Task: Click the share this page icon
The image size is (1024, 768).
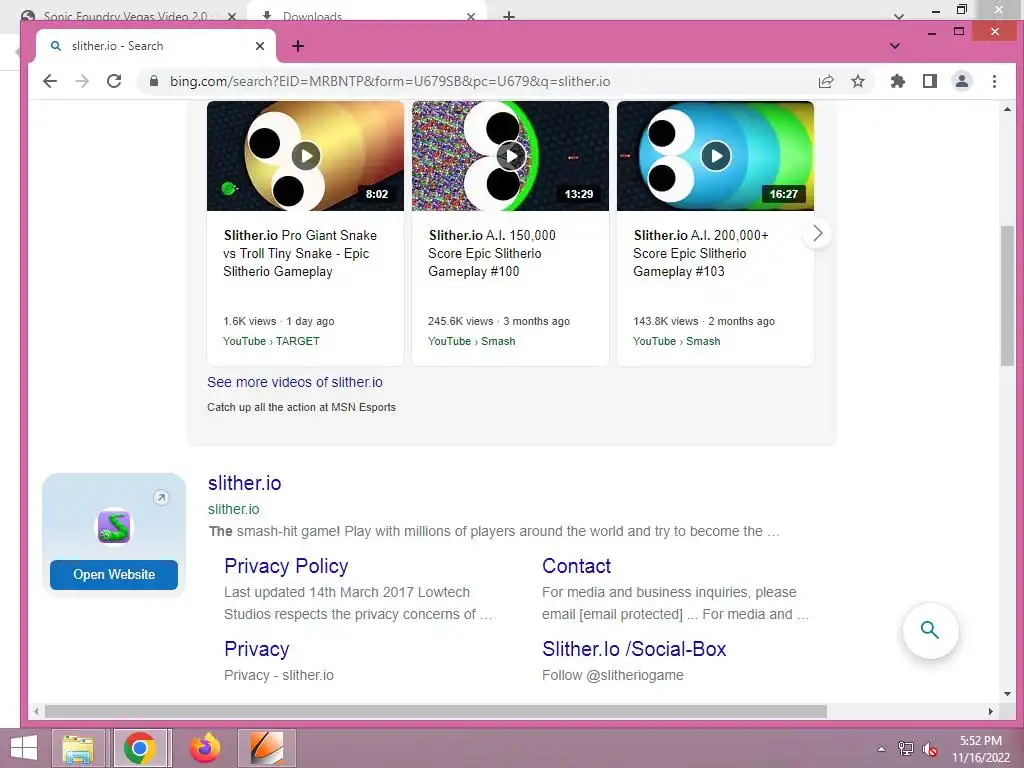Action: tap(826, 81)
